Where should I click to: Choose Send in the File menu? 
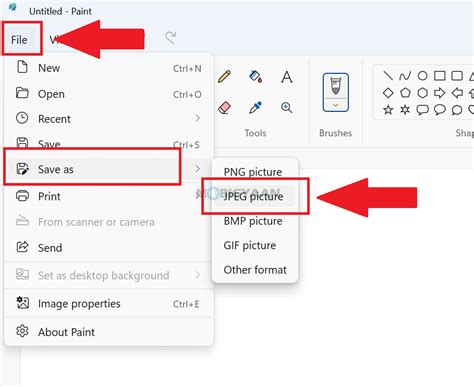[109, 248]
